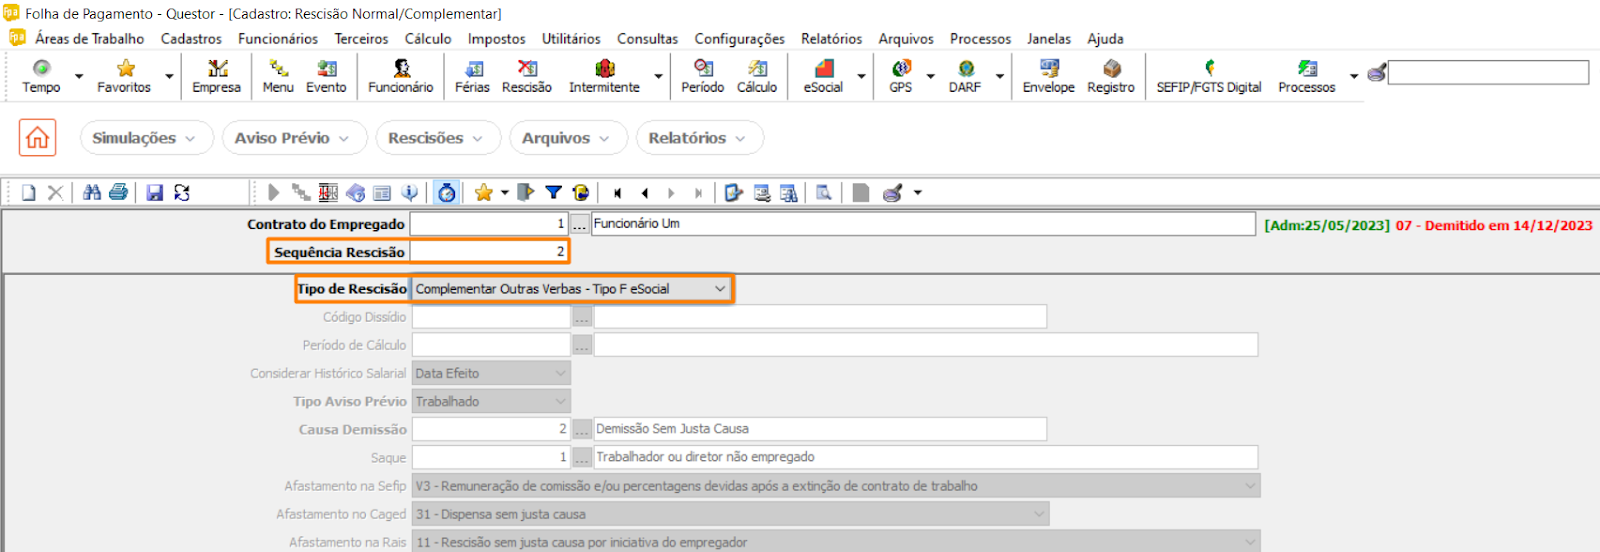The image size is (1600, 552).
Task: Expand the Aviso Prévio dropdown
Action: pyautogui.click(x=295, y=138)
